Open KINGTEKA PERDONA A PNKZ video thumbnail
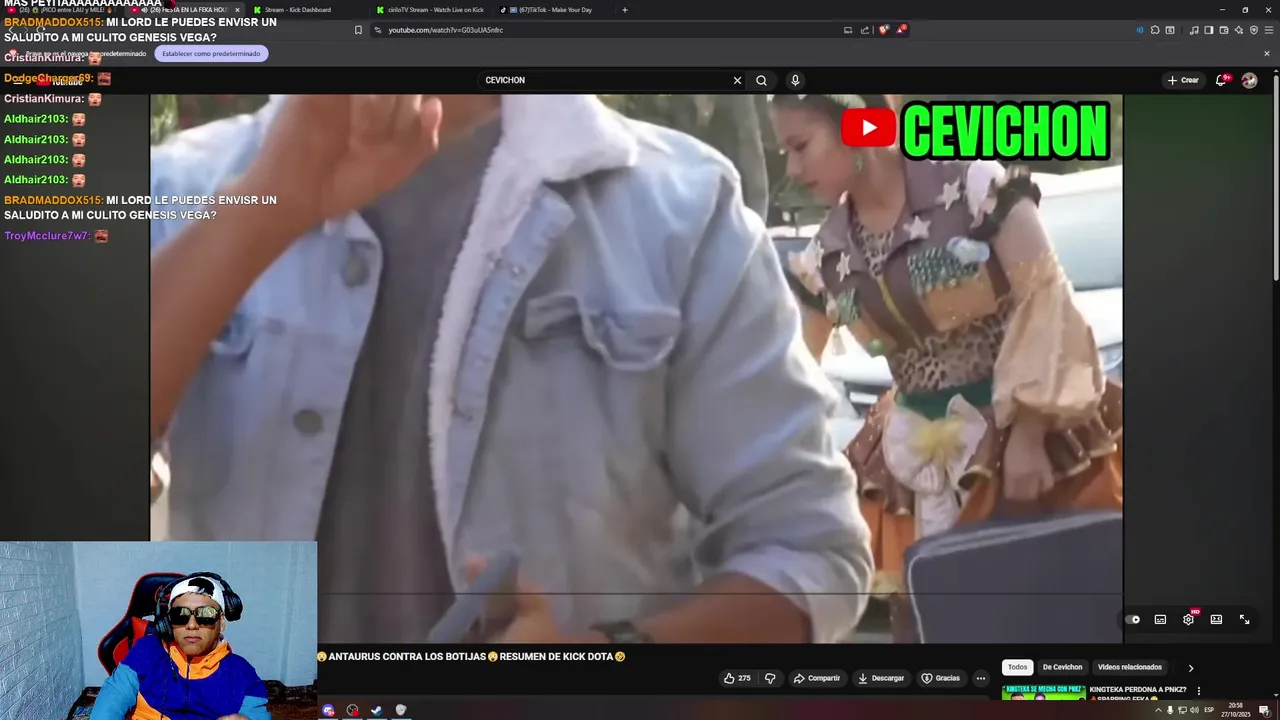 [x=1043, y=692]
